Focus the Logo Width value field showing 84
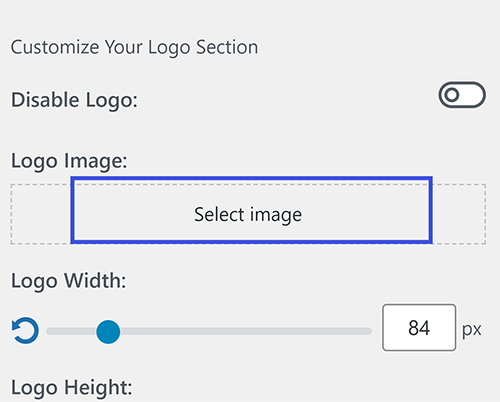Image resolution: width=500 pixels, height=402 pixels. (x=419, y=327)
